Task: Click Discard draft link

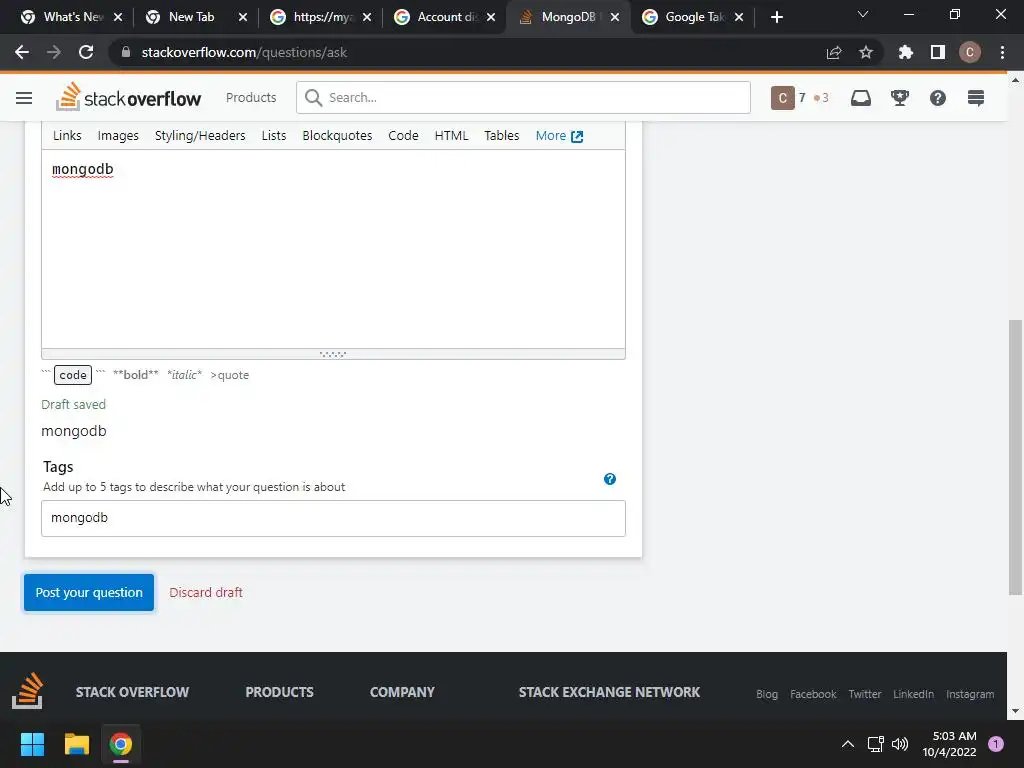Action: click(206, 592)
